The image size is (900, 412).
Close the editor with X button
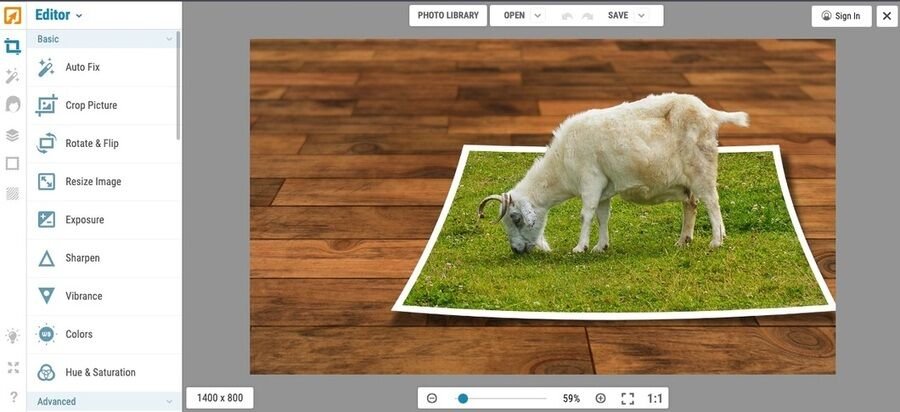point(887,16)
